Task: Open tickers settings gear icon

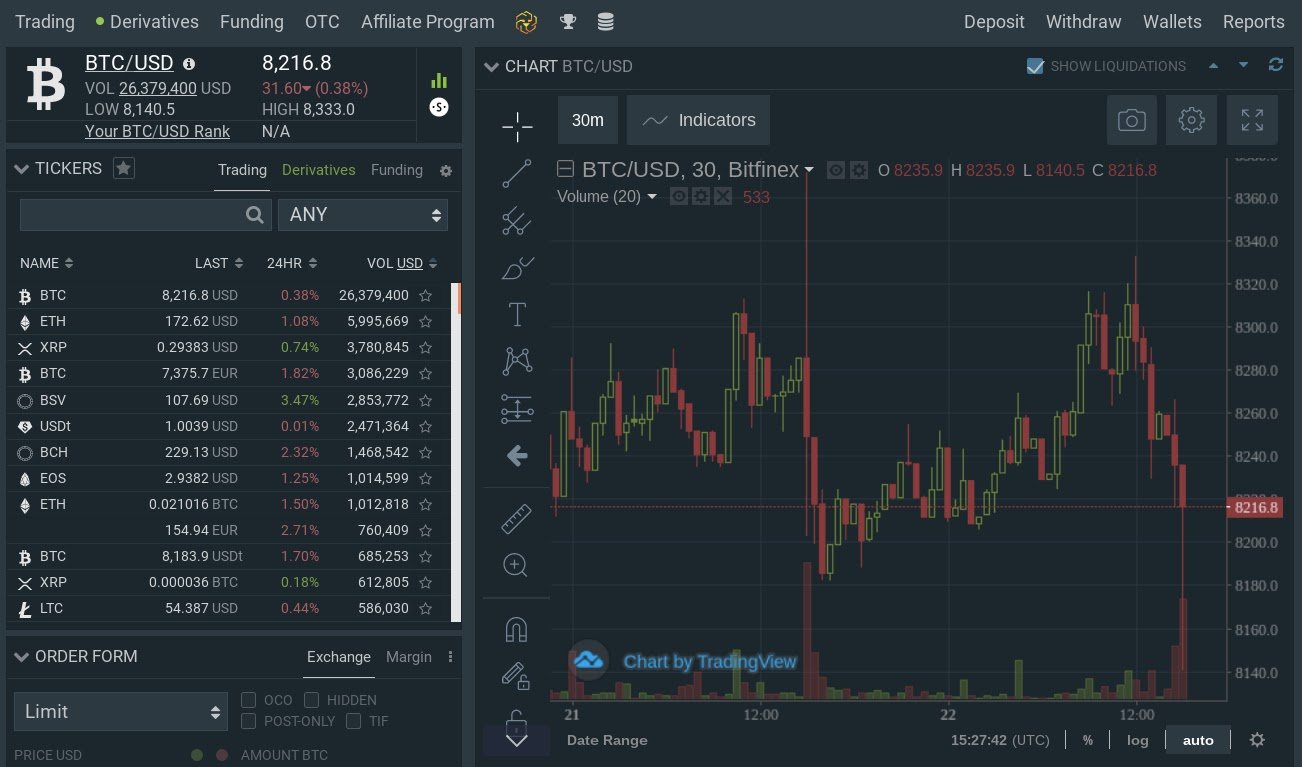Action: [x=446, y=171]
